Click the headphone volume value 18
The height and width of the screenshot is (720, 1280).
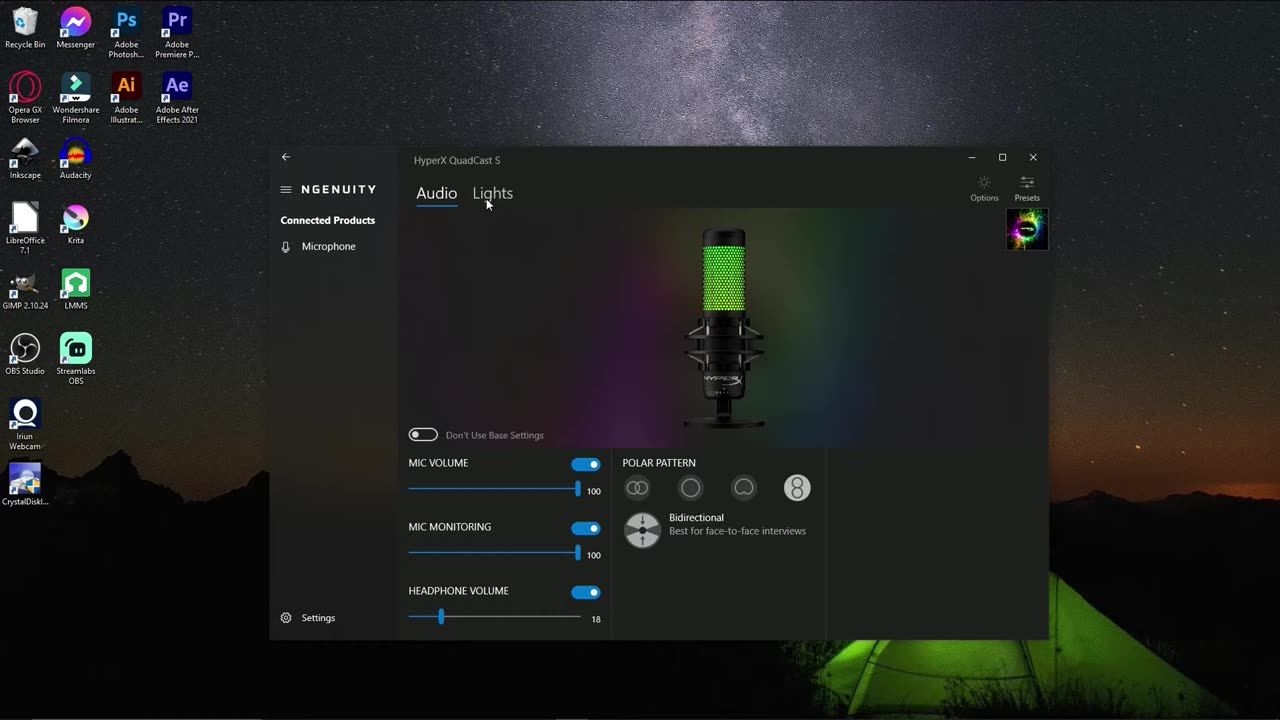[596, 620]
